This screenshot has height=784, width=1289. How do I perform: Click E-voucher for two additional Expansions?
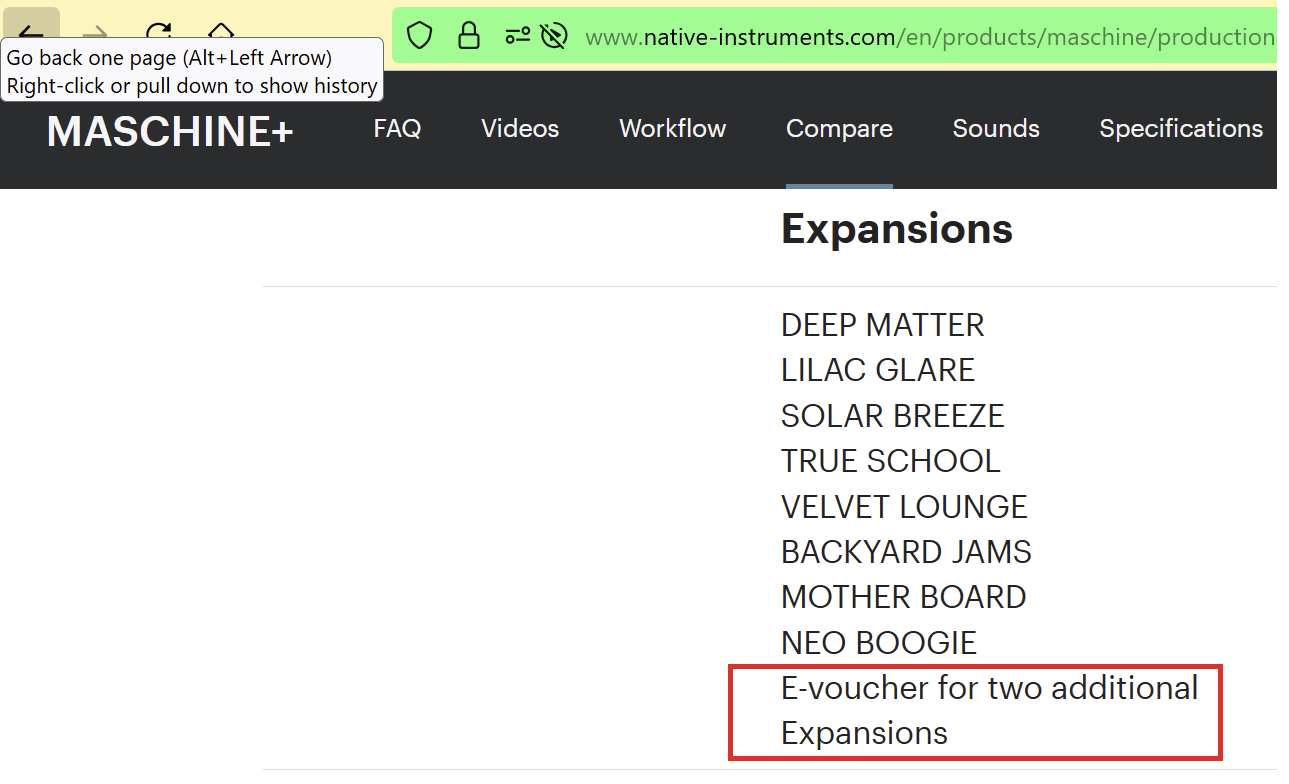[x=989, y=711]
